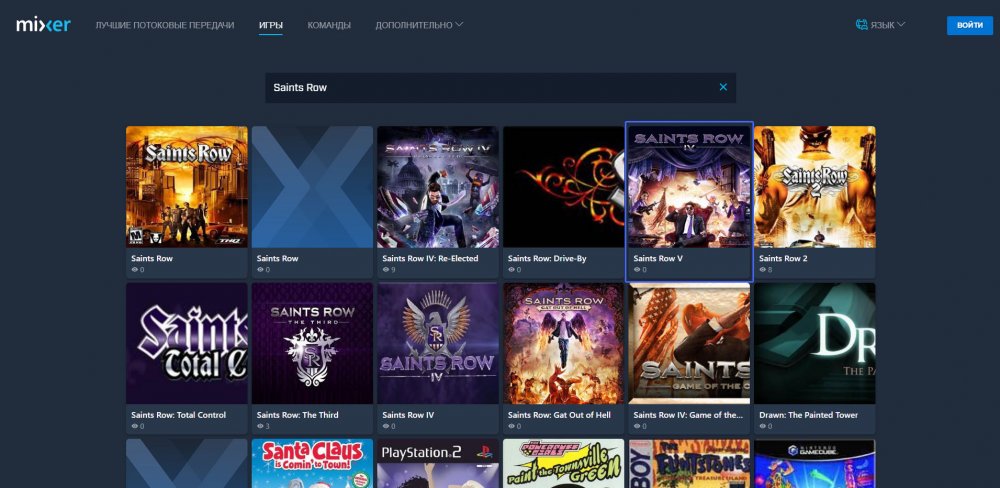
Task: Clear the Saints Row search text
Action: (x=723, y=87)
